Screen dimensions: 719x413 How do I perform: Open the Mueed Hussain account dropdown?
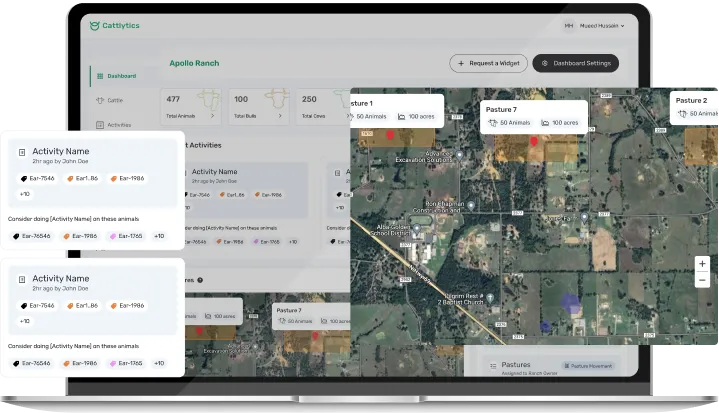point(602,26)
